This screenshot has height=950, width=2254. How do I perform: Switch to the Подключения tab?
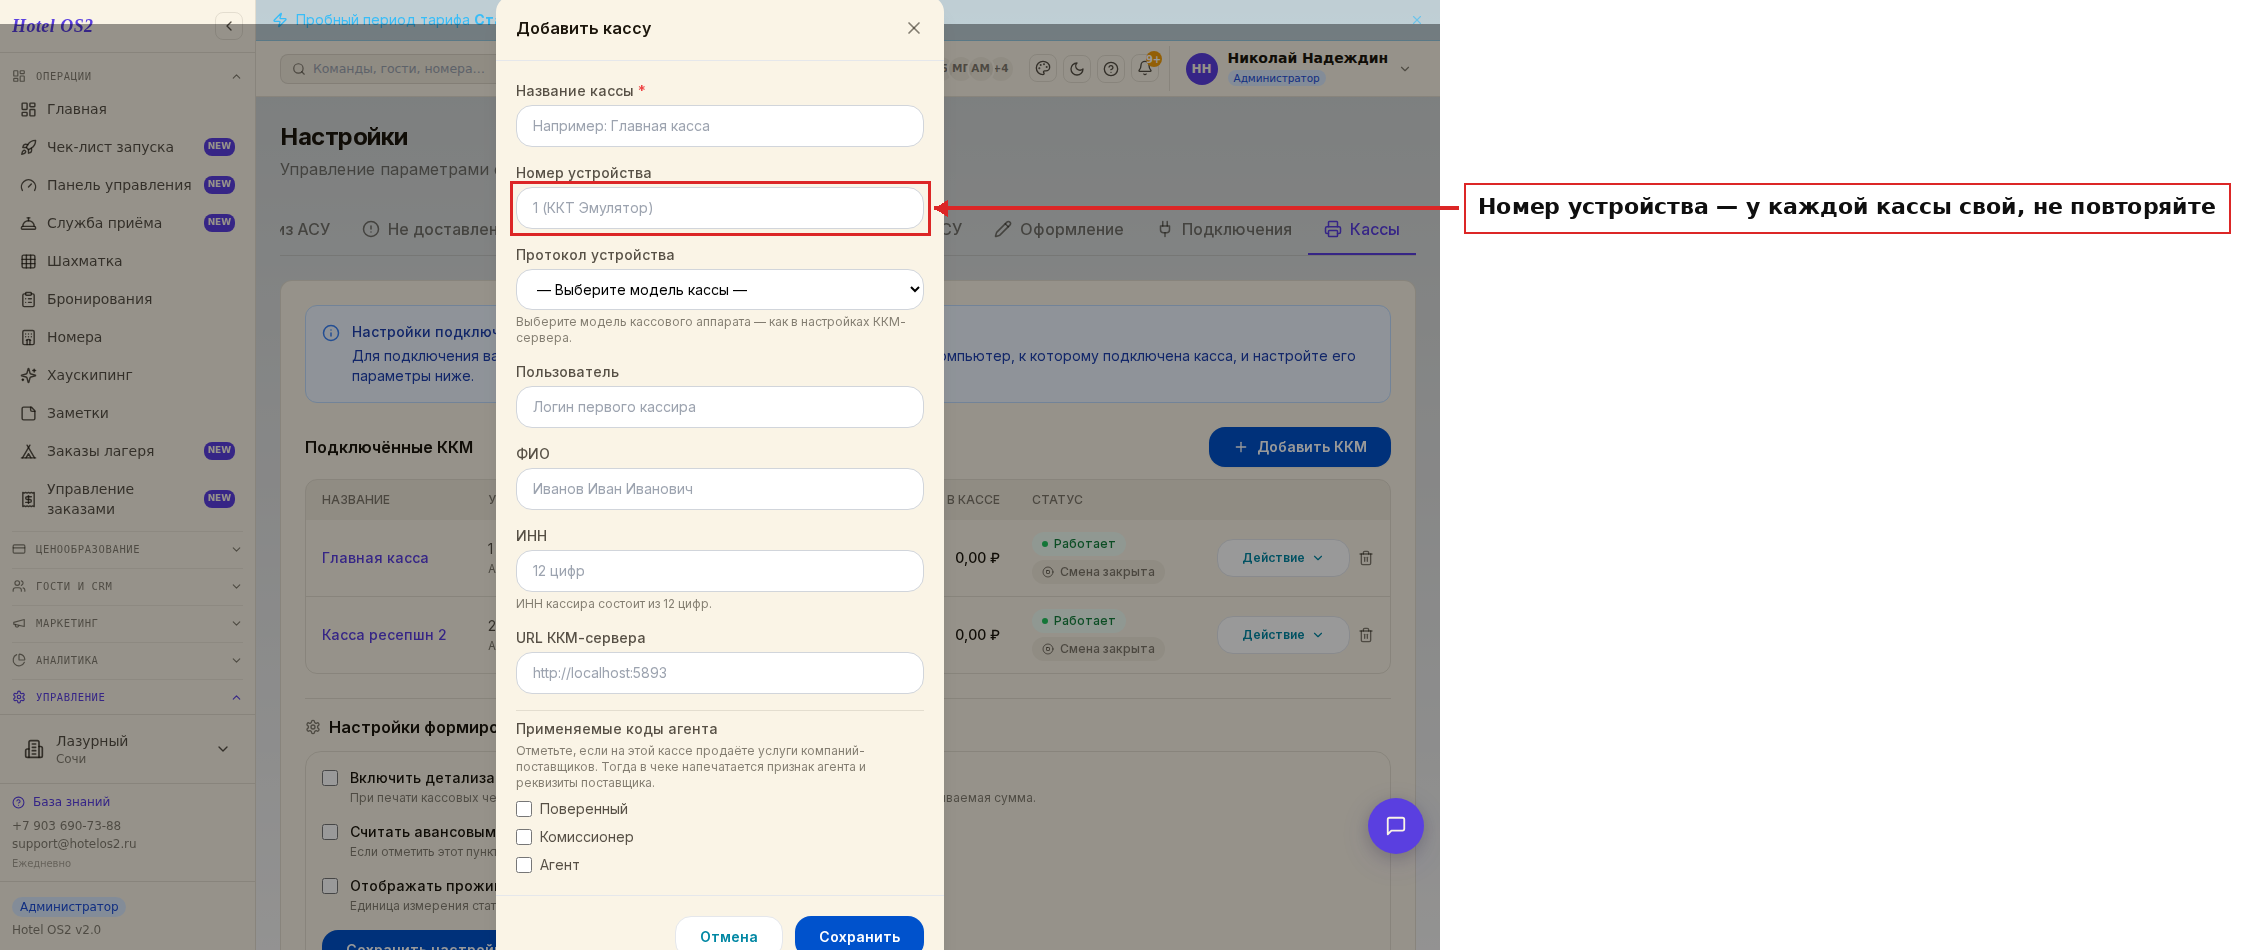click(x=1224, y=229)
